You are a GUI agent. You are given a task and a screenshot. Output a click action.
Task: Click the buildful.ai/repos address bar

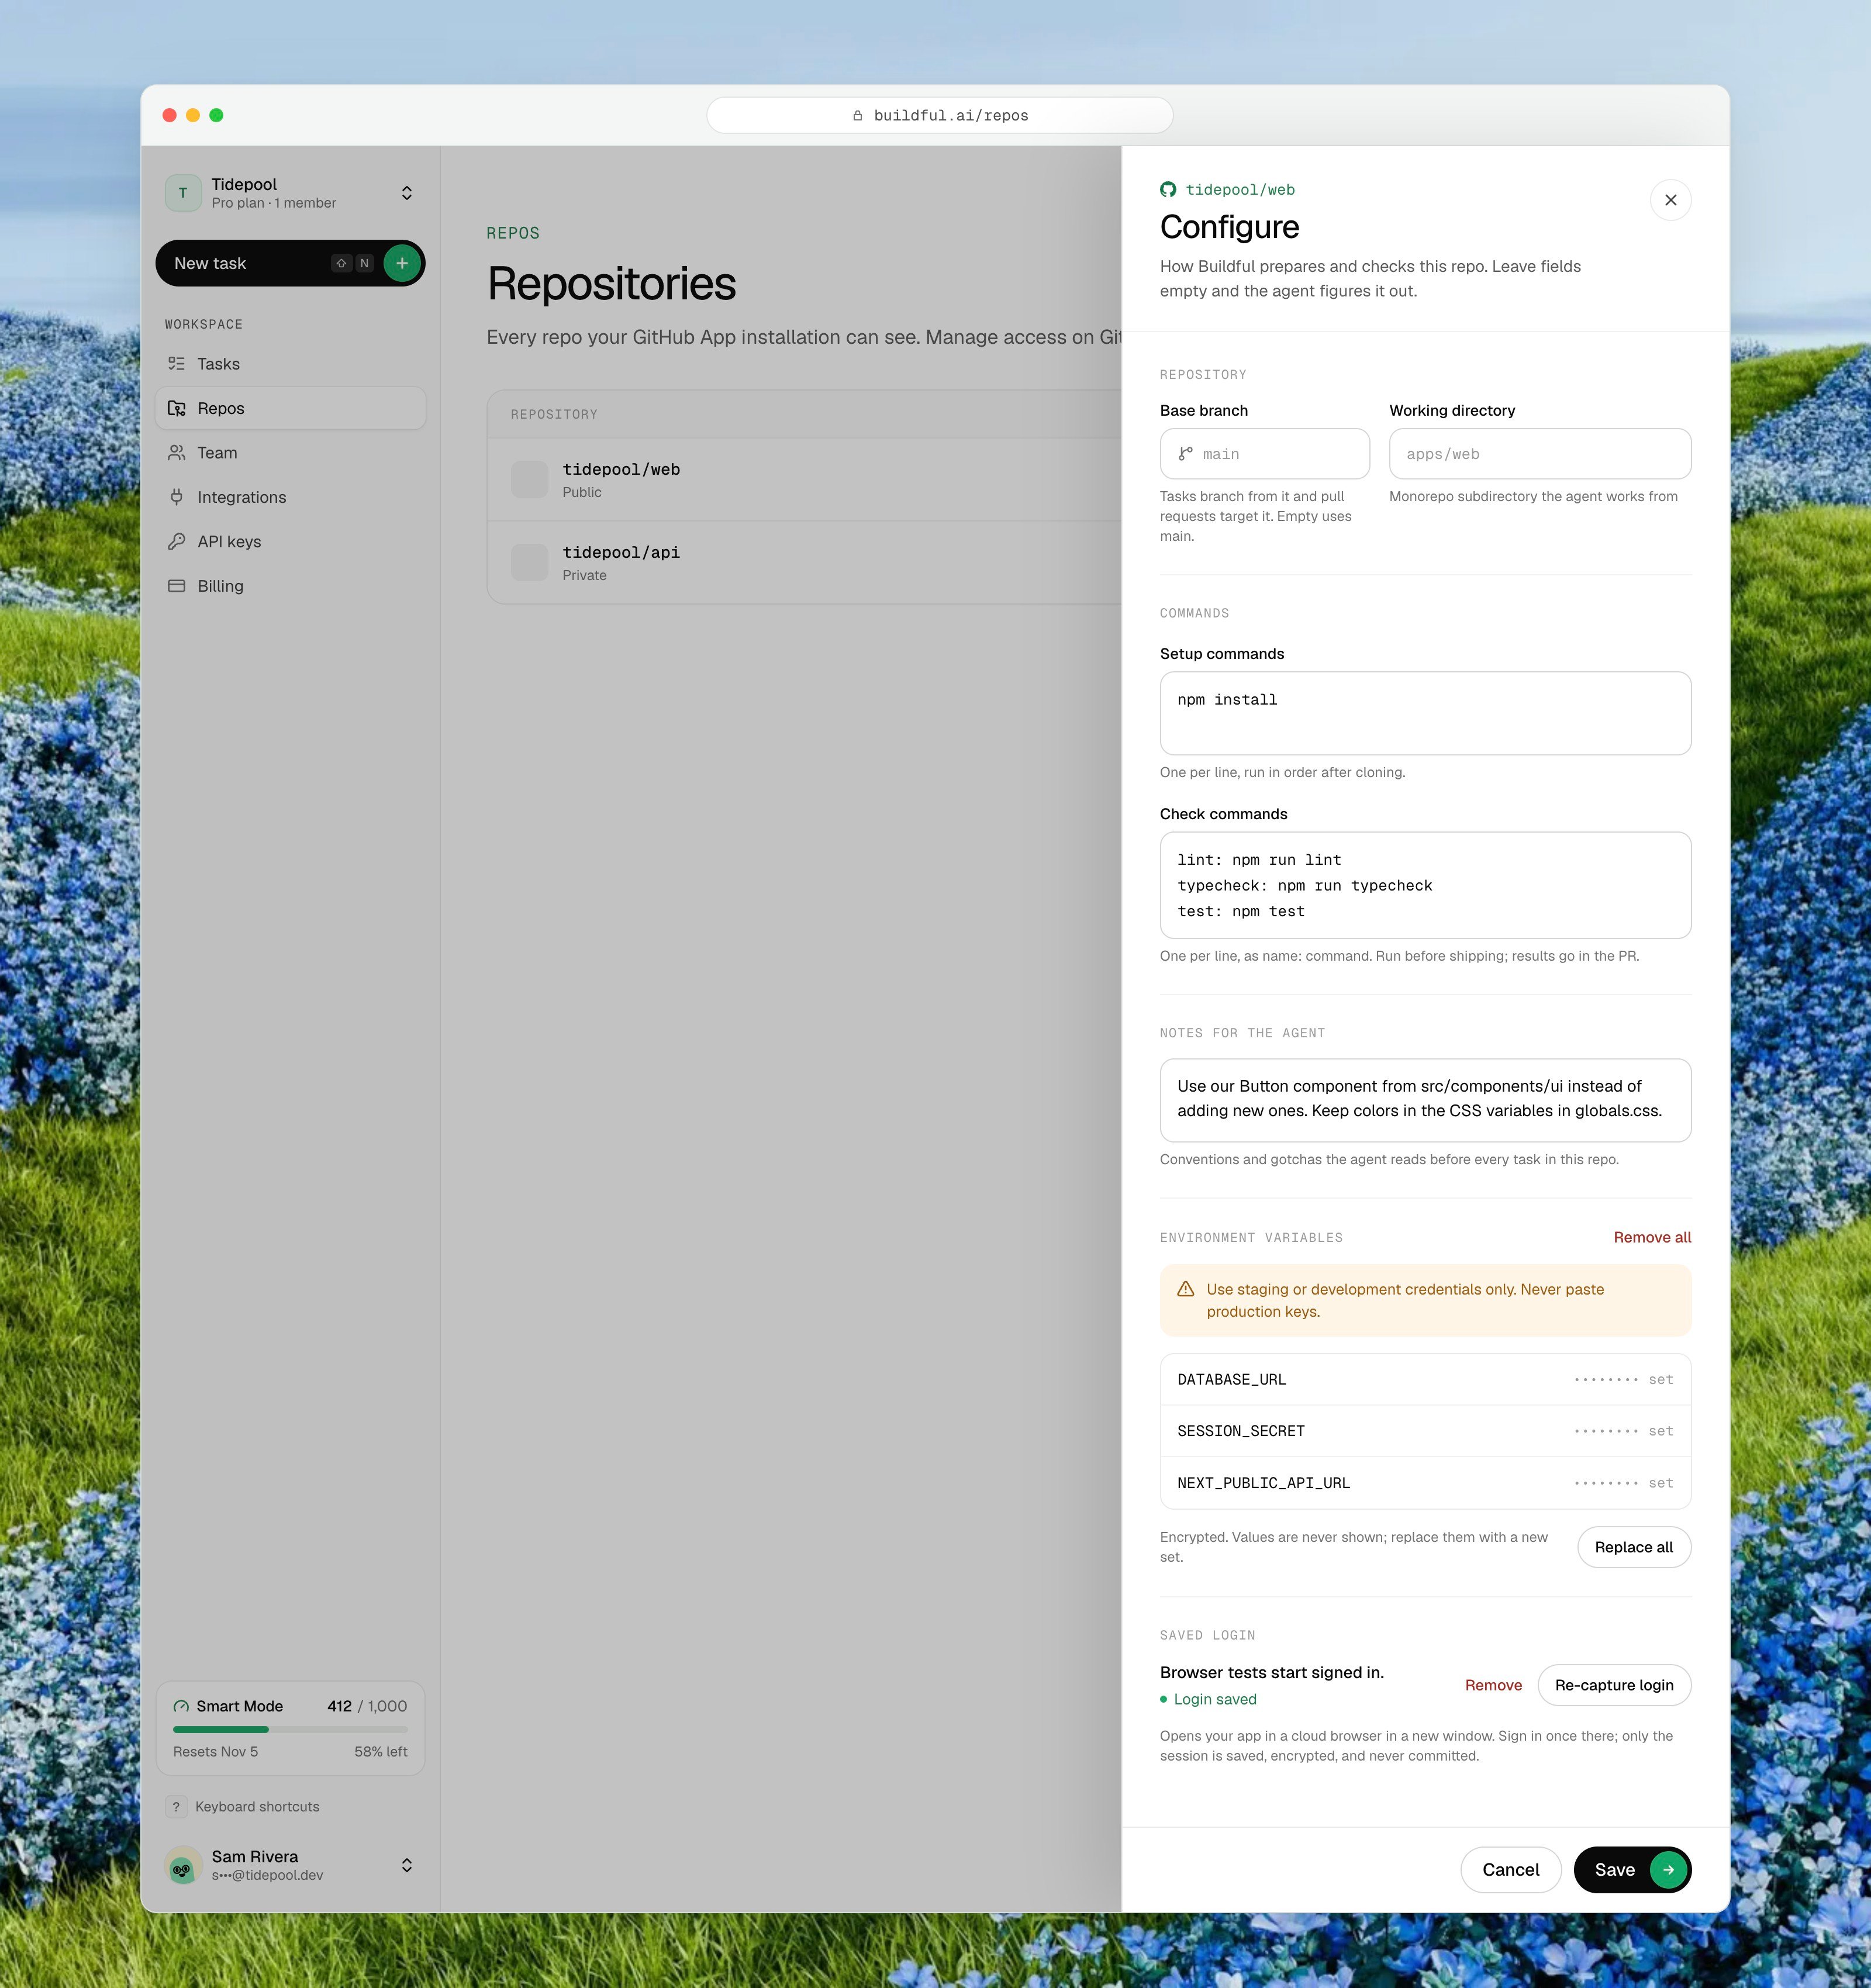[939, 116]
